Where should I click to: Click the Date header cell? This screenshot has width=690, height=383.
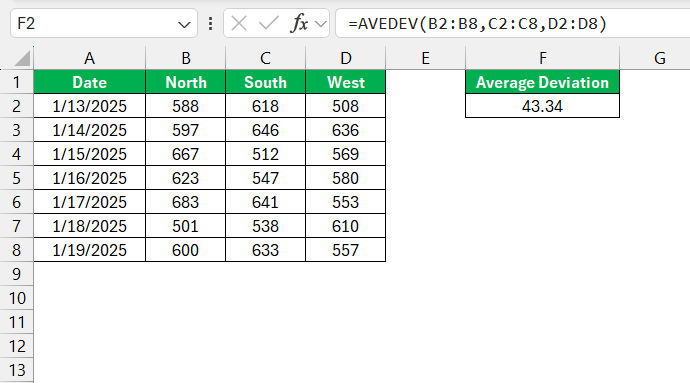pyautogui.click(x=89, y=82)
